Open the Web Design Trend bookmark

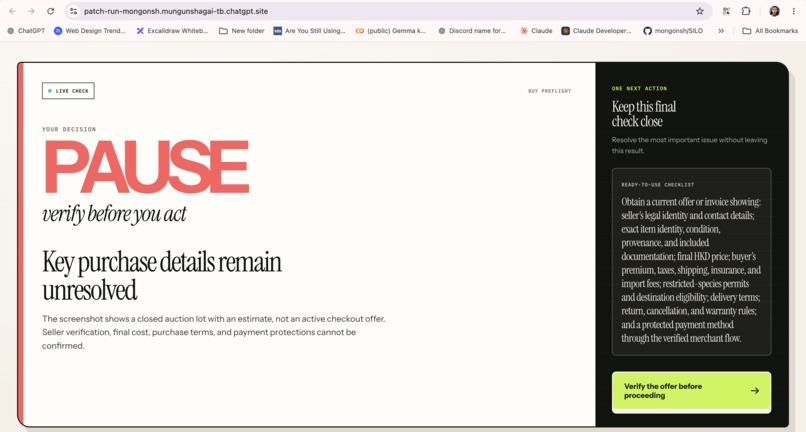coord(90,31)
